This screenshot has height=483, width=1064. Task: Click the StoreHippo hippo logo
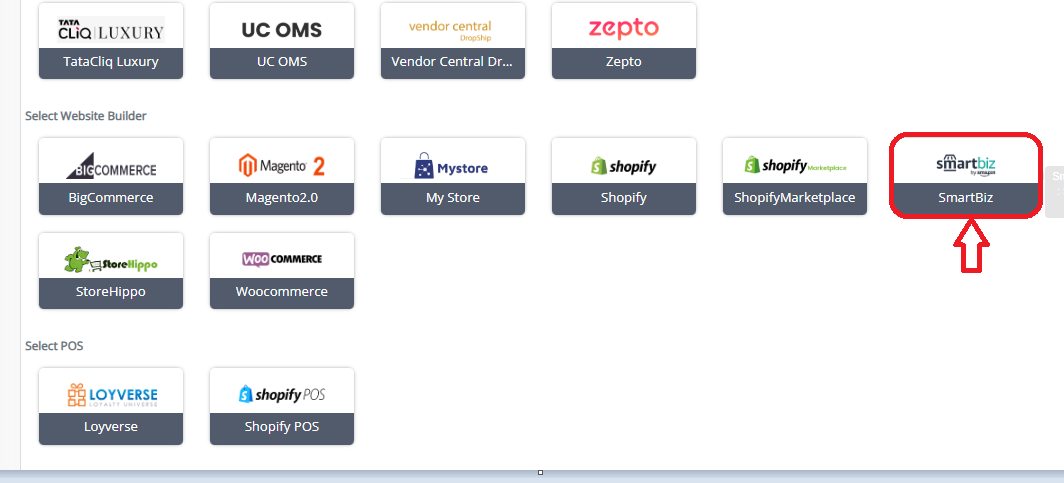click(111, 260)
